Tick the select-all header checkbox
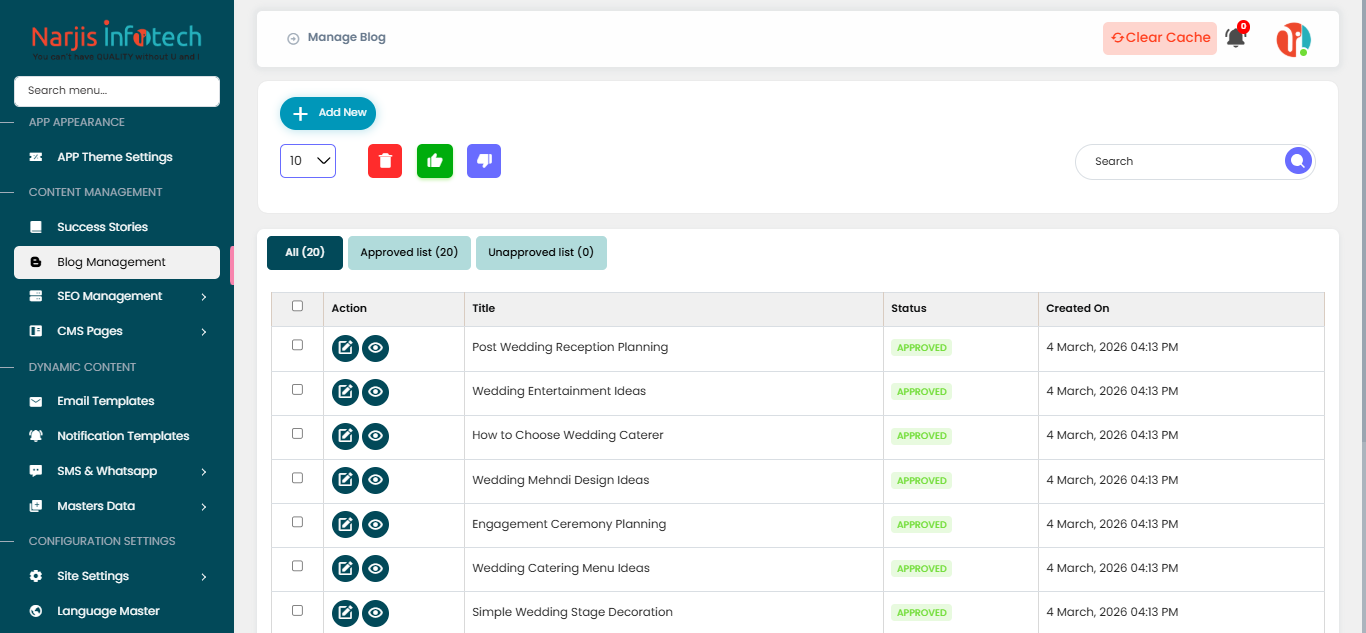Image resolution: width=1366 pixels, height=633 pixels. tap(297, 306)
